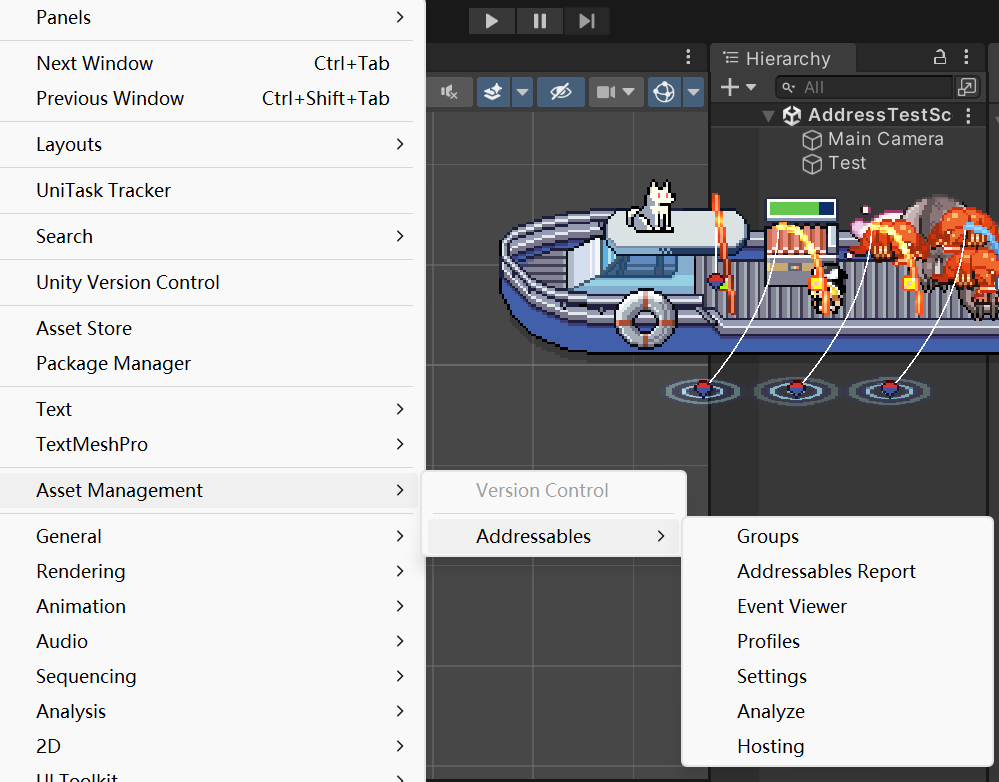Image resolution: width=999 pixels, height=782 pixels.
Task: Pause the editor with the pause button
Action: pyautogui.click(x=540, y=21)
